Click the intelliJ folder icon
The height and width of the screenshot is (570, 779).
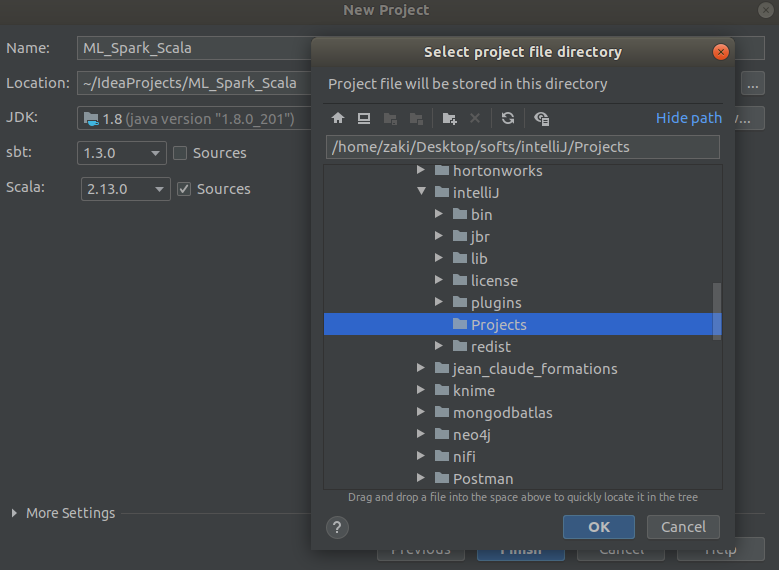click(442, 192)
